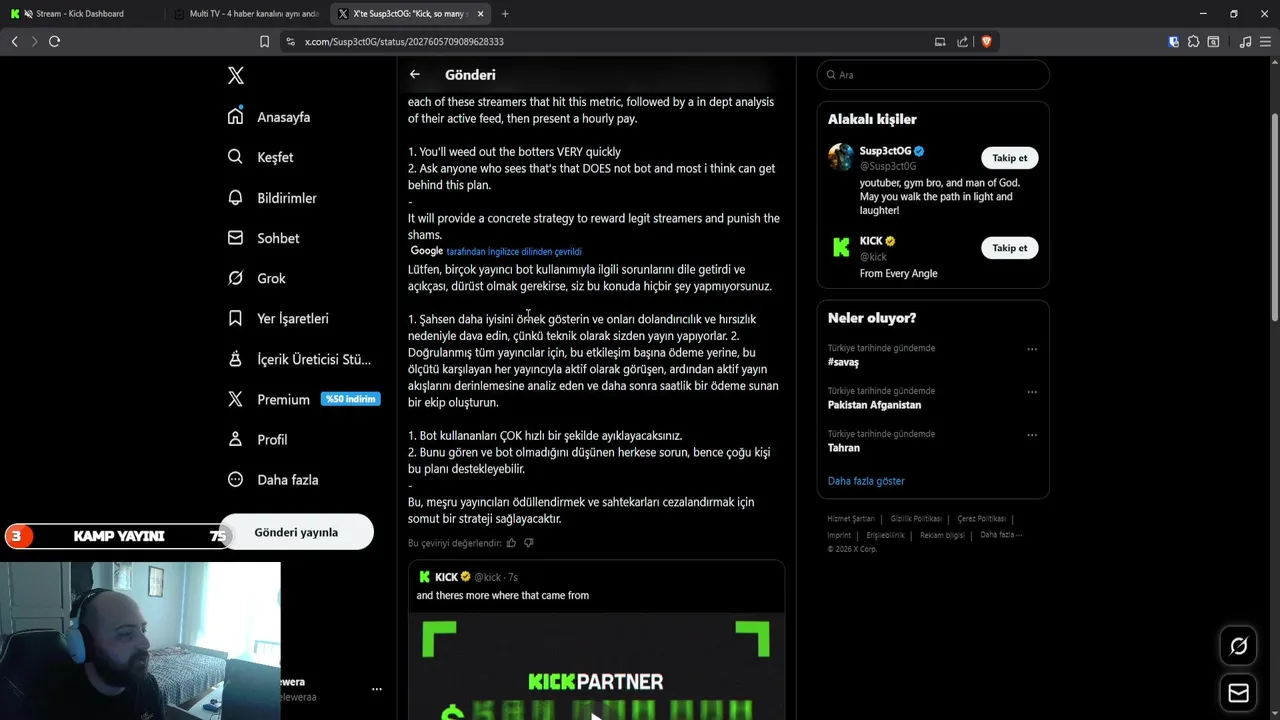This screenshot has height=720, width=1280.
Task: Open Susp3ct0G profile avatar
Action: coord(841,157)
